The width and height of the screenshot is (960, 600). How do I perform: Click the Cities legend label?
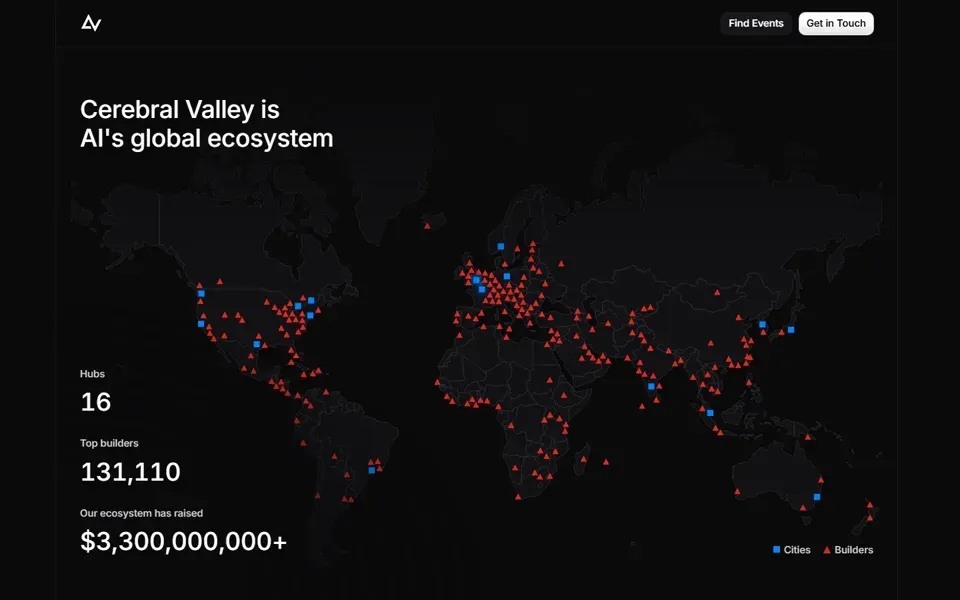pyautogui.click(x=797, y=550)
